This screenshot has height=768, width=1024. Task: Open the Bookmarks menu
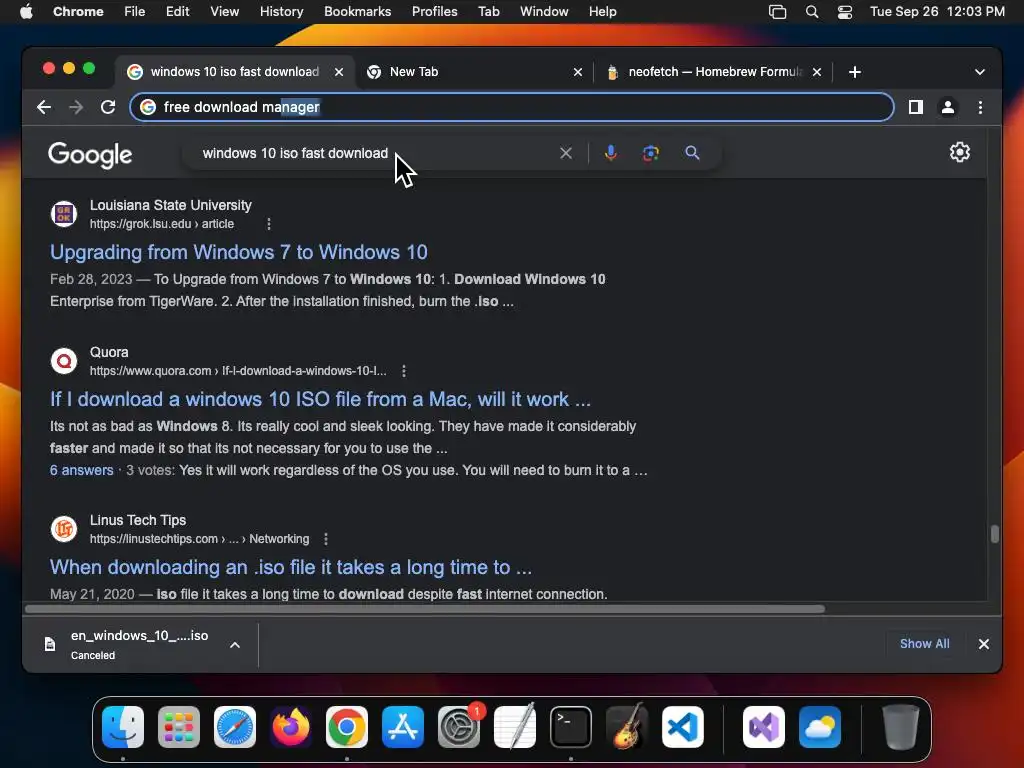pyautogui.click(x=357, y=12)
